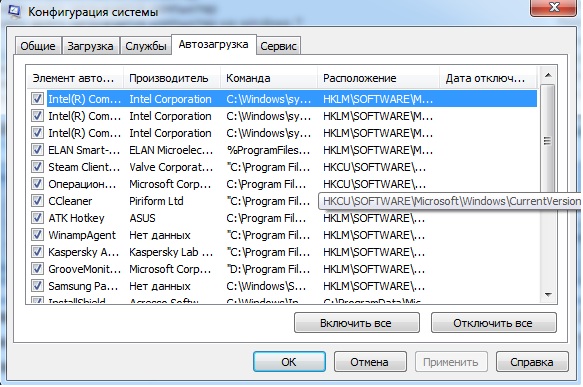583x387 pixels.
Task: Select the Samsung Pa... entry name
Action: pyautogui.click(x=83, y=286)
